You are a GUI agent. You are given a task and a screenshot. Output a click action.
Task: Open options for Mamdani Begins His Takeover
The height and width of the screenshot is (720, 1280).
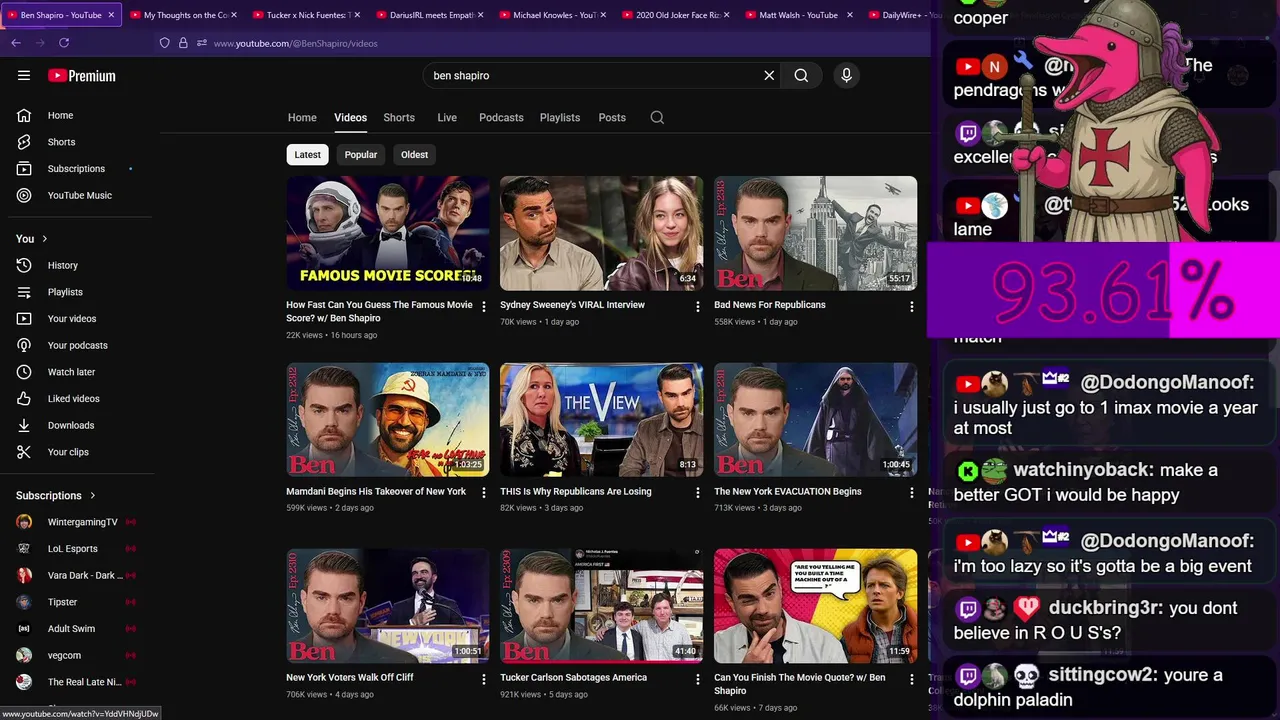[484, 493]
